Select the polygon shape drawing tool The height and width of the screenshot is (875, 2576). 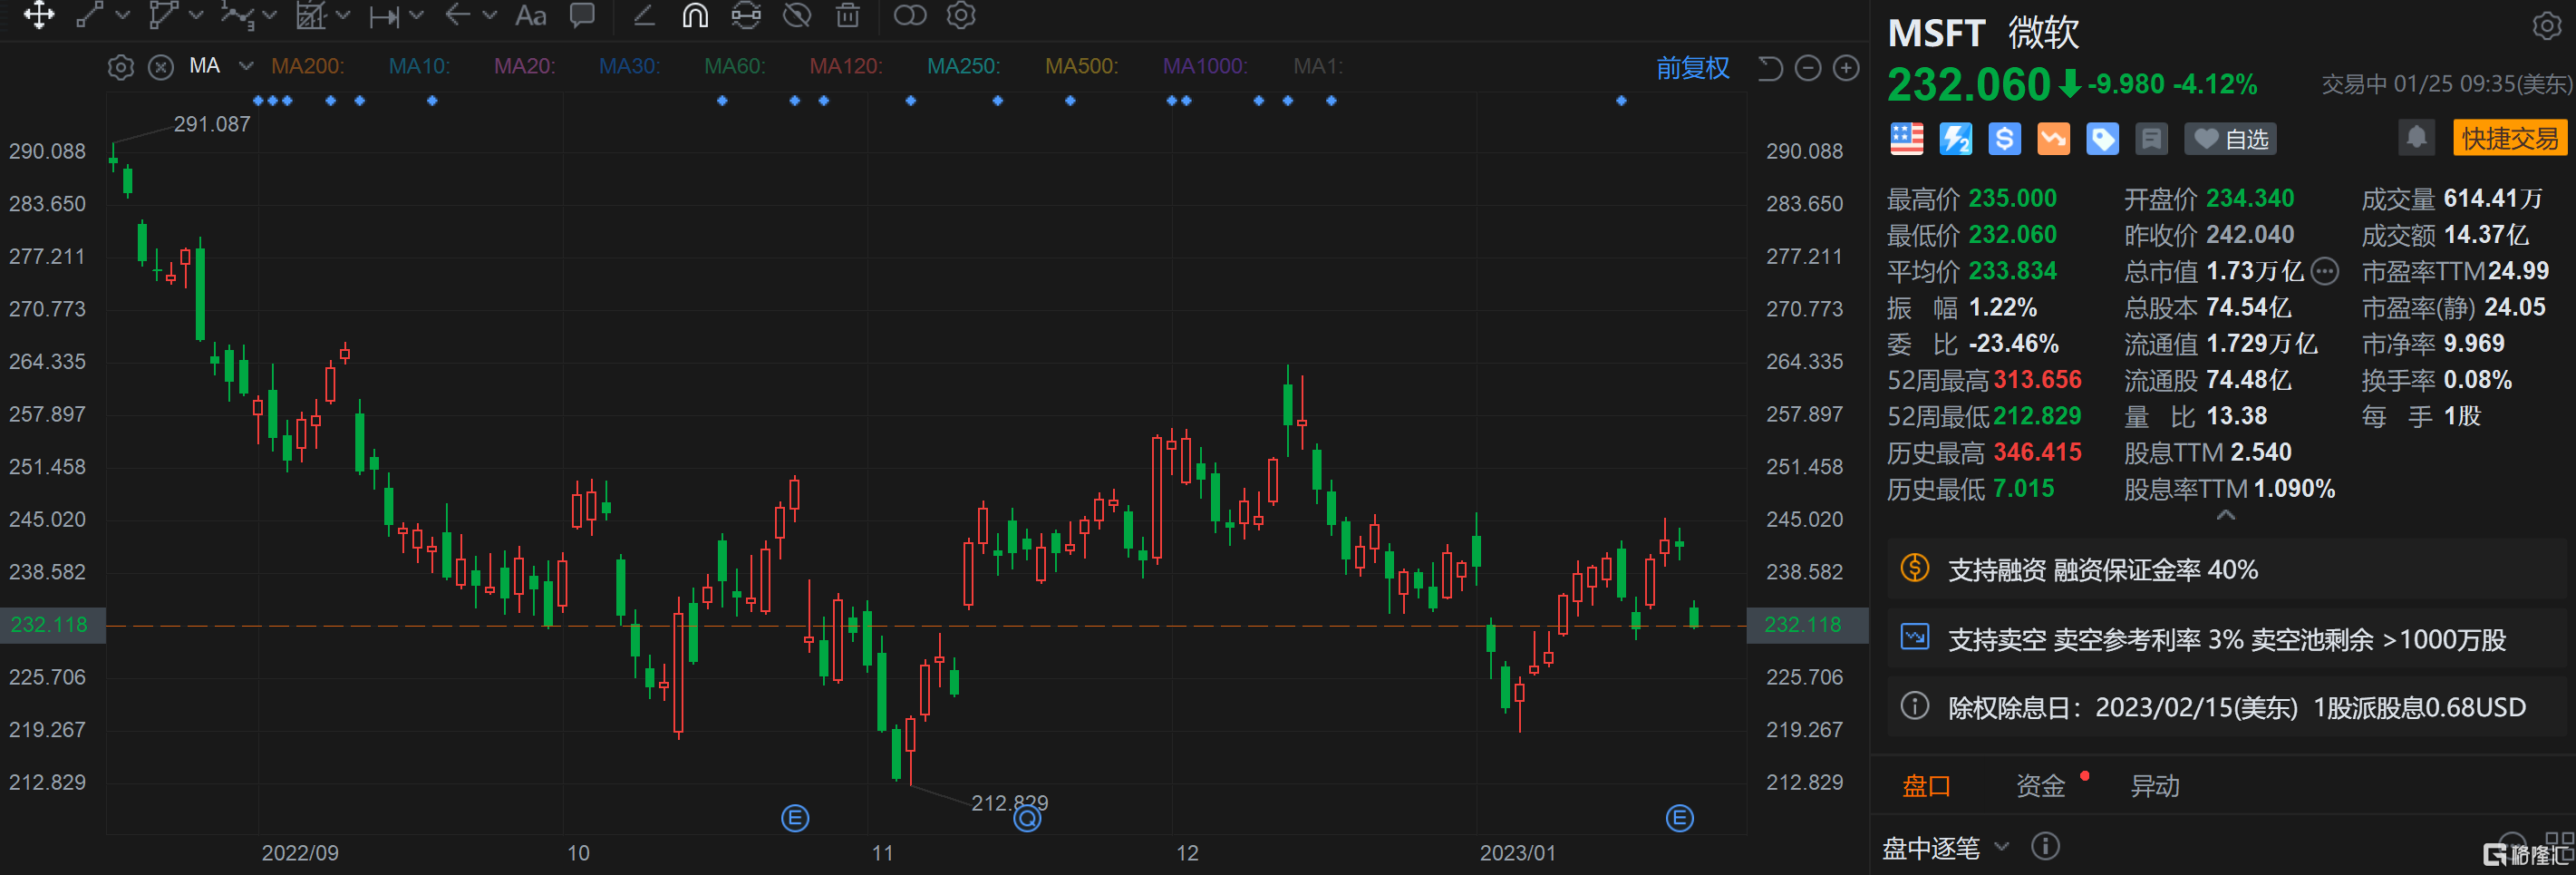point(162,15)
